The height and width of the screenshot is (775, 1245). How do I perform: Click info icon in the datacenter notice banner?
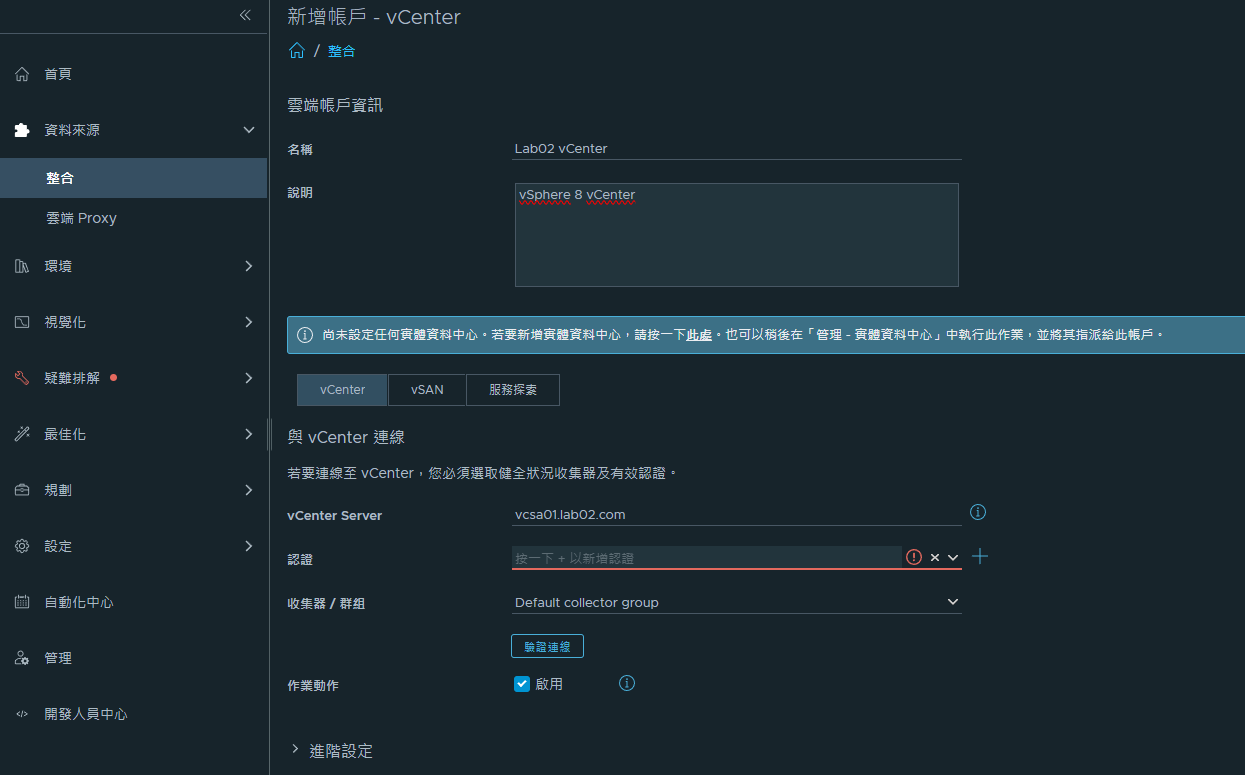[x=305, y=335]
